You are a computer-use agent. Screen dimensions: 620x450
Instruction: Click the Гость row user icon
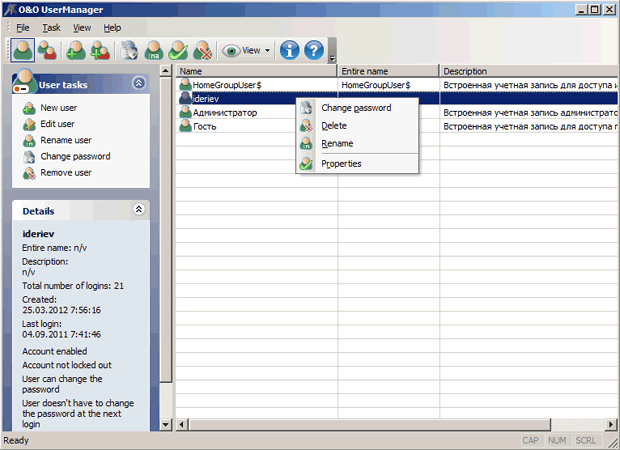click(x=185, y=126)
